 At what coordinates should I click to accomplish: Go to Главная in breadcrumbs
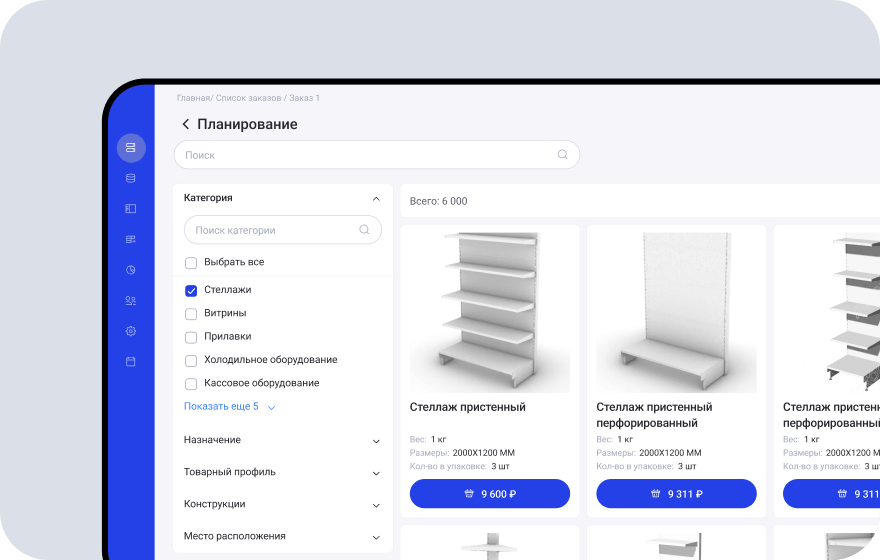pyautogui.click(x=194, y=98)
